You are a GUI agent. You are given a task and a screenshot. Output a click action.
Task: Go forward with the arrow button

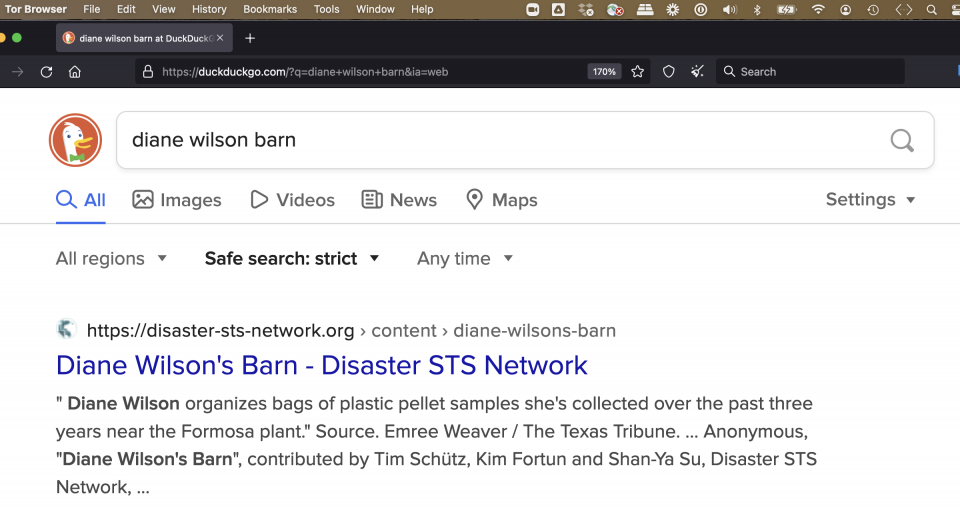[18, 72]
